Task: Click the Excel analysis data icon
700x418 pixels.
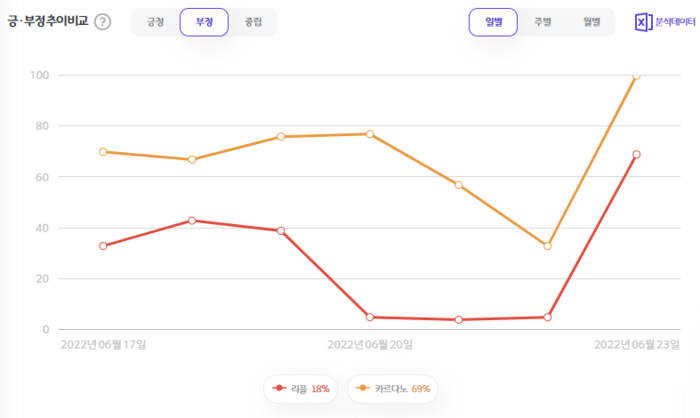Action: coord(643,22)
